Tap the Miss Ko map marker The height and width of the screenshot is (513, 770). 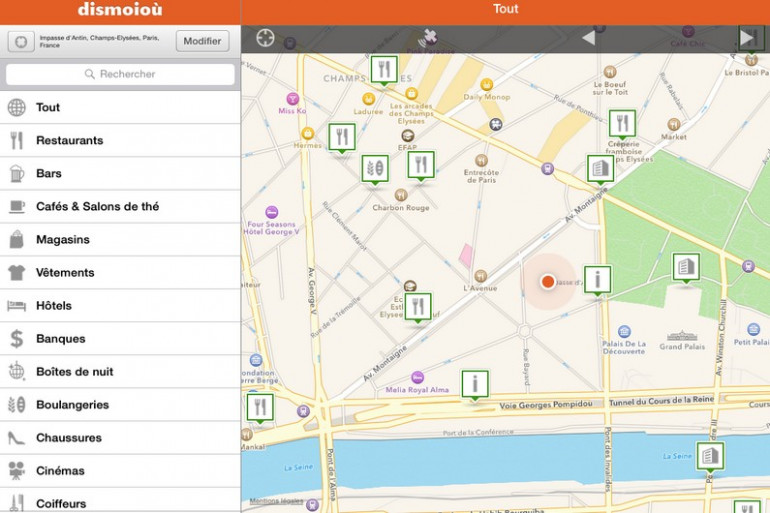292,99
